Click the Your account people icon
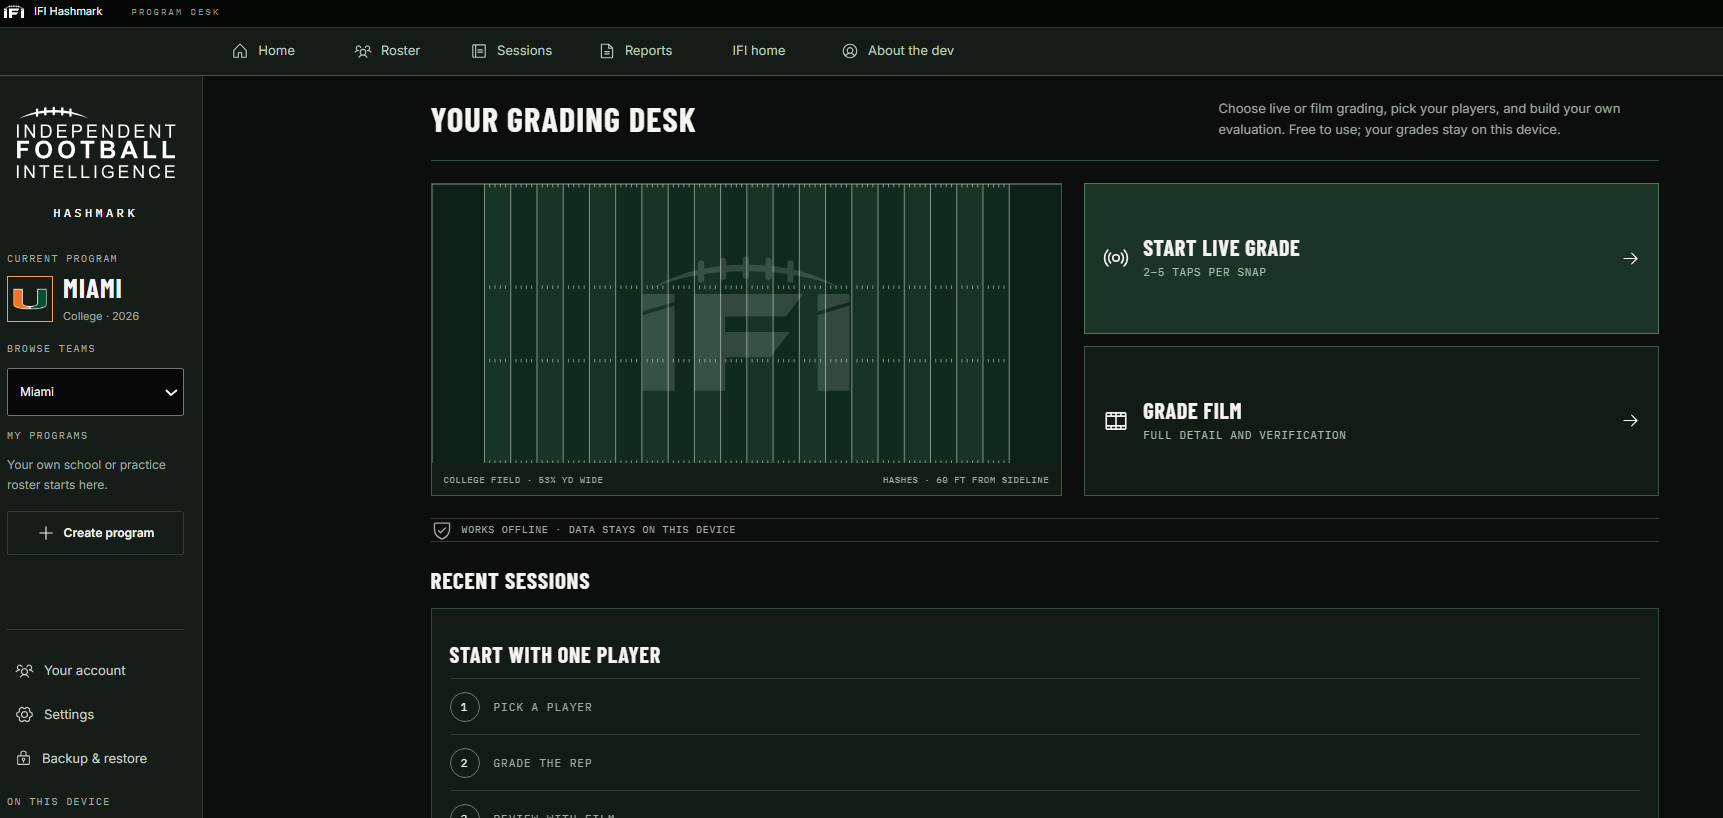 25,671
